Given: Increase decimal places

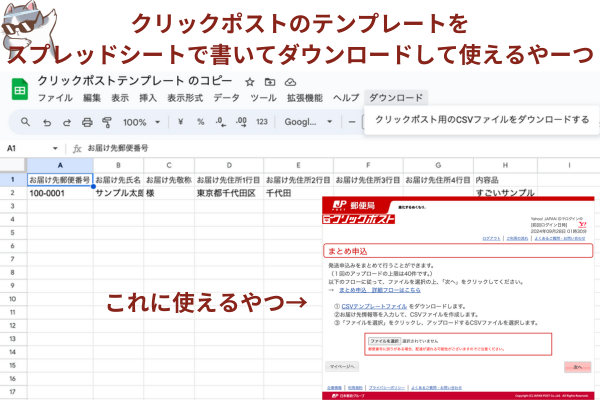Looking at the screenshot, I should 241,122.
